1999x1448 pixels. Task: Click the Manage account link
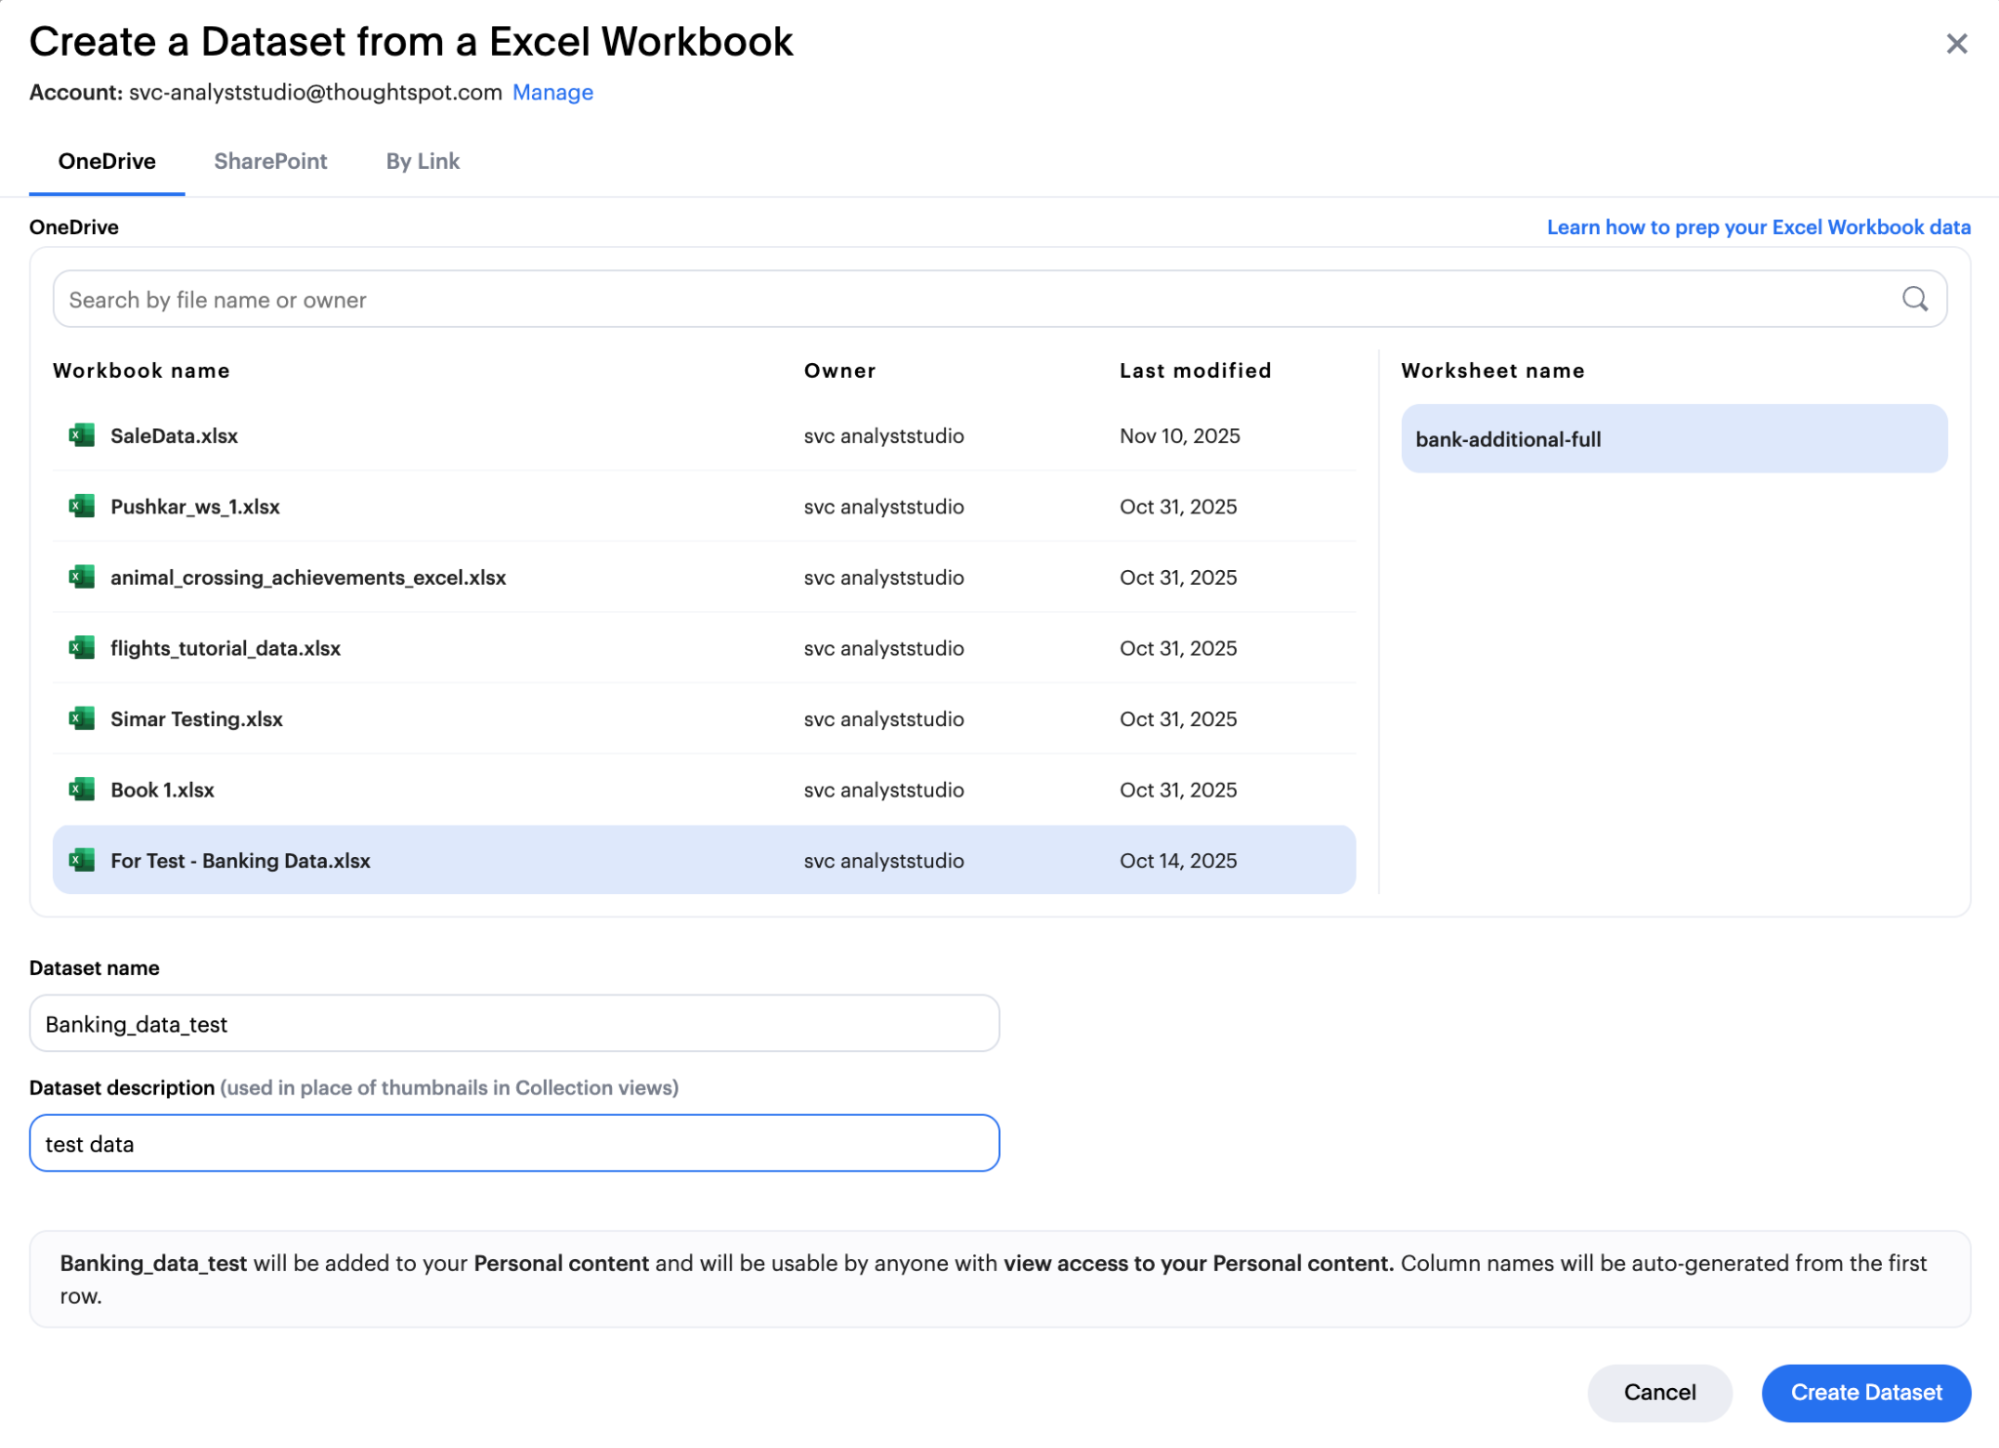click(552, 91)
